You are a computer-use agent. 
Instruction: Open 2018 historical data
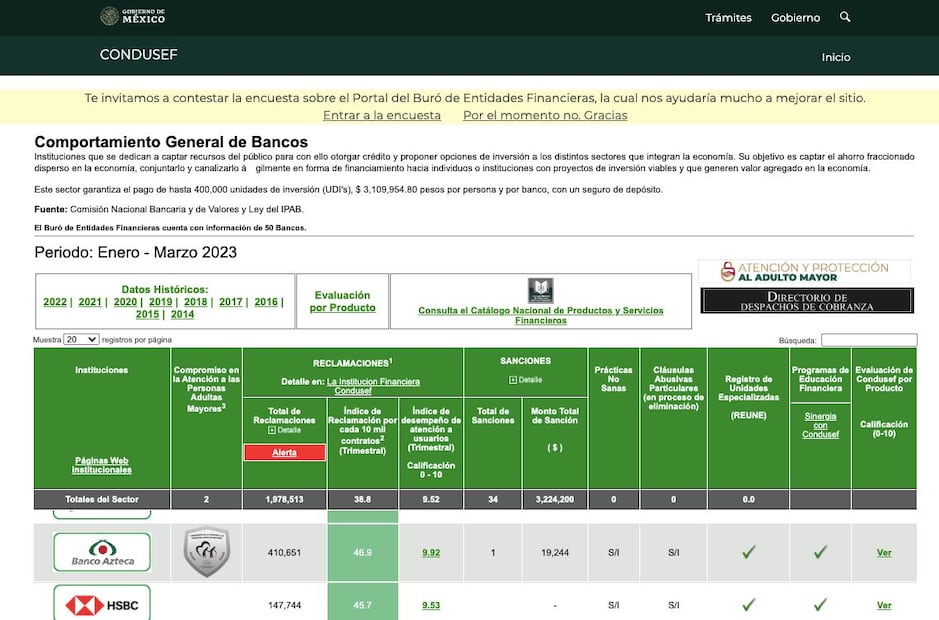[x=196, y=302]
